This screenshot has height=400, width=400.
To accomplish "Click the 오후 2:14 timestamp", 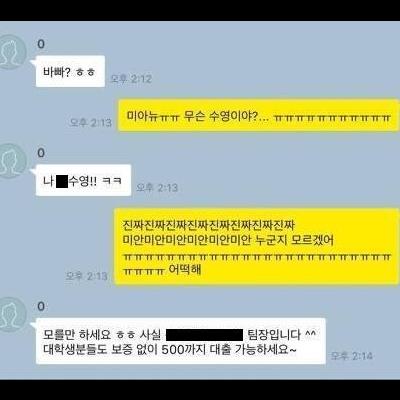I will [x=351, y=356].
